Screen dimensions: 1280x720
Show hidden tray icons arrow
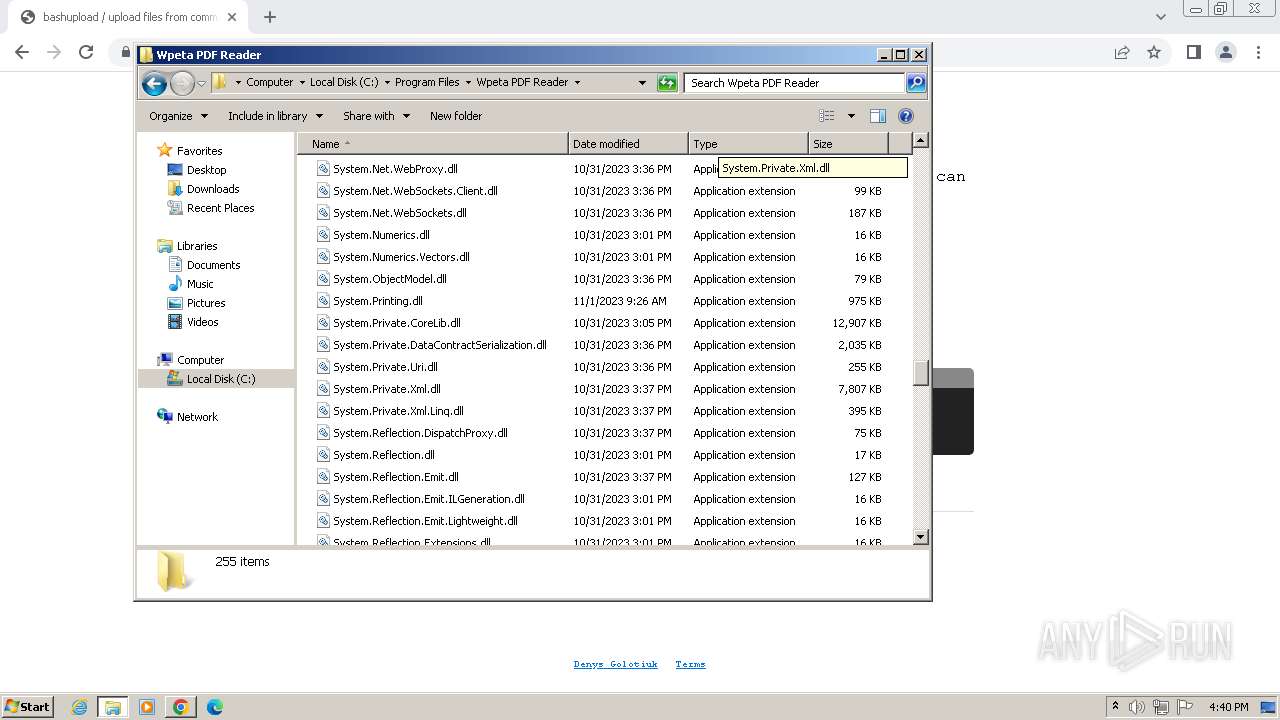pos(1115,707)
